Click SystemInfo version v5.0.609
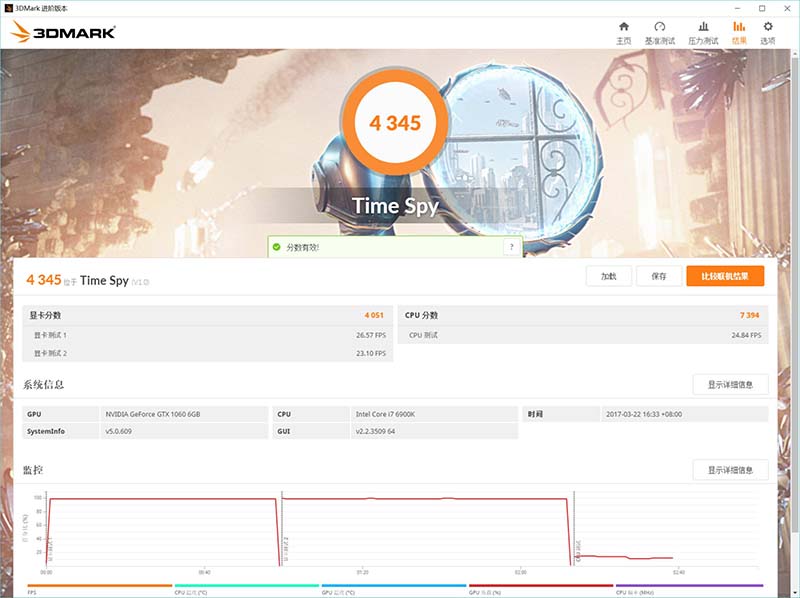The width and height of the screenshot is (800, 598). coord(118,431)
